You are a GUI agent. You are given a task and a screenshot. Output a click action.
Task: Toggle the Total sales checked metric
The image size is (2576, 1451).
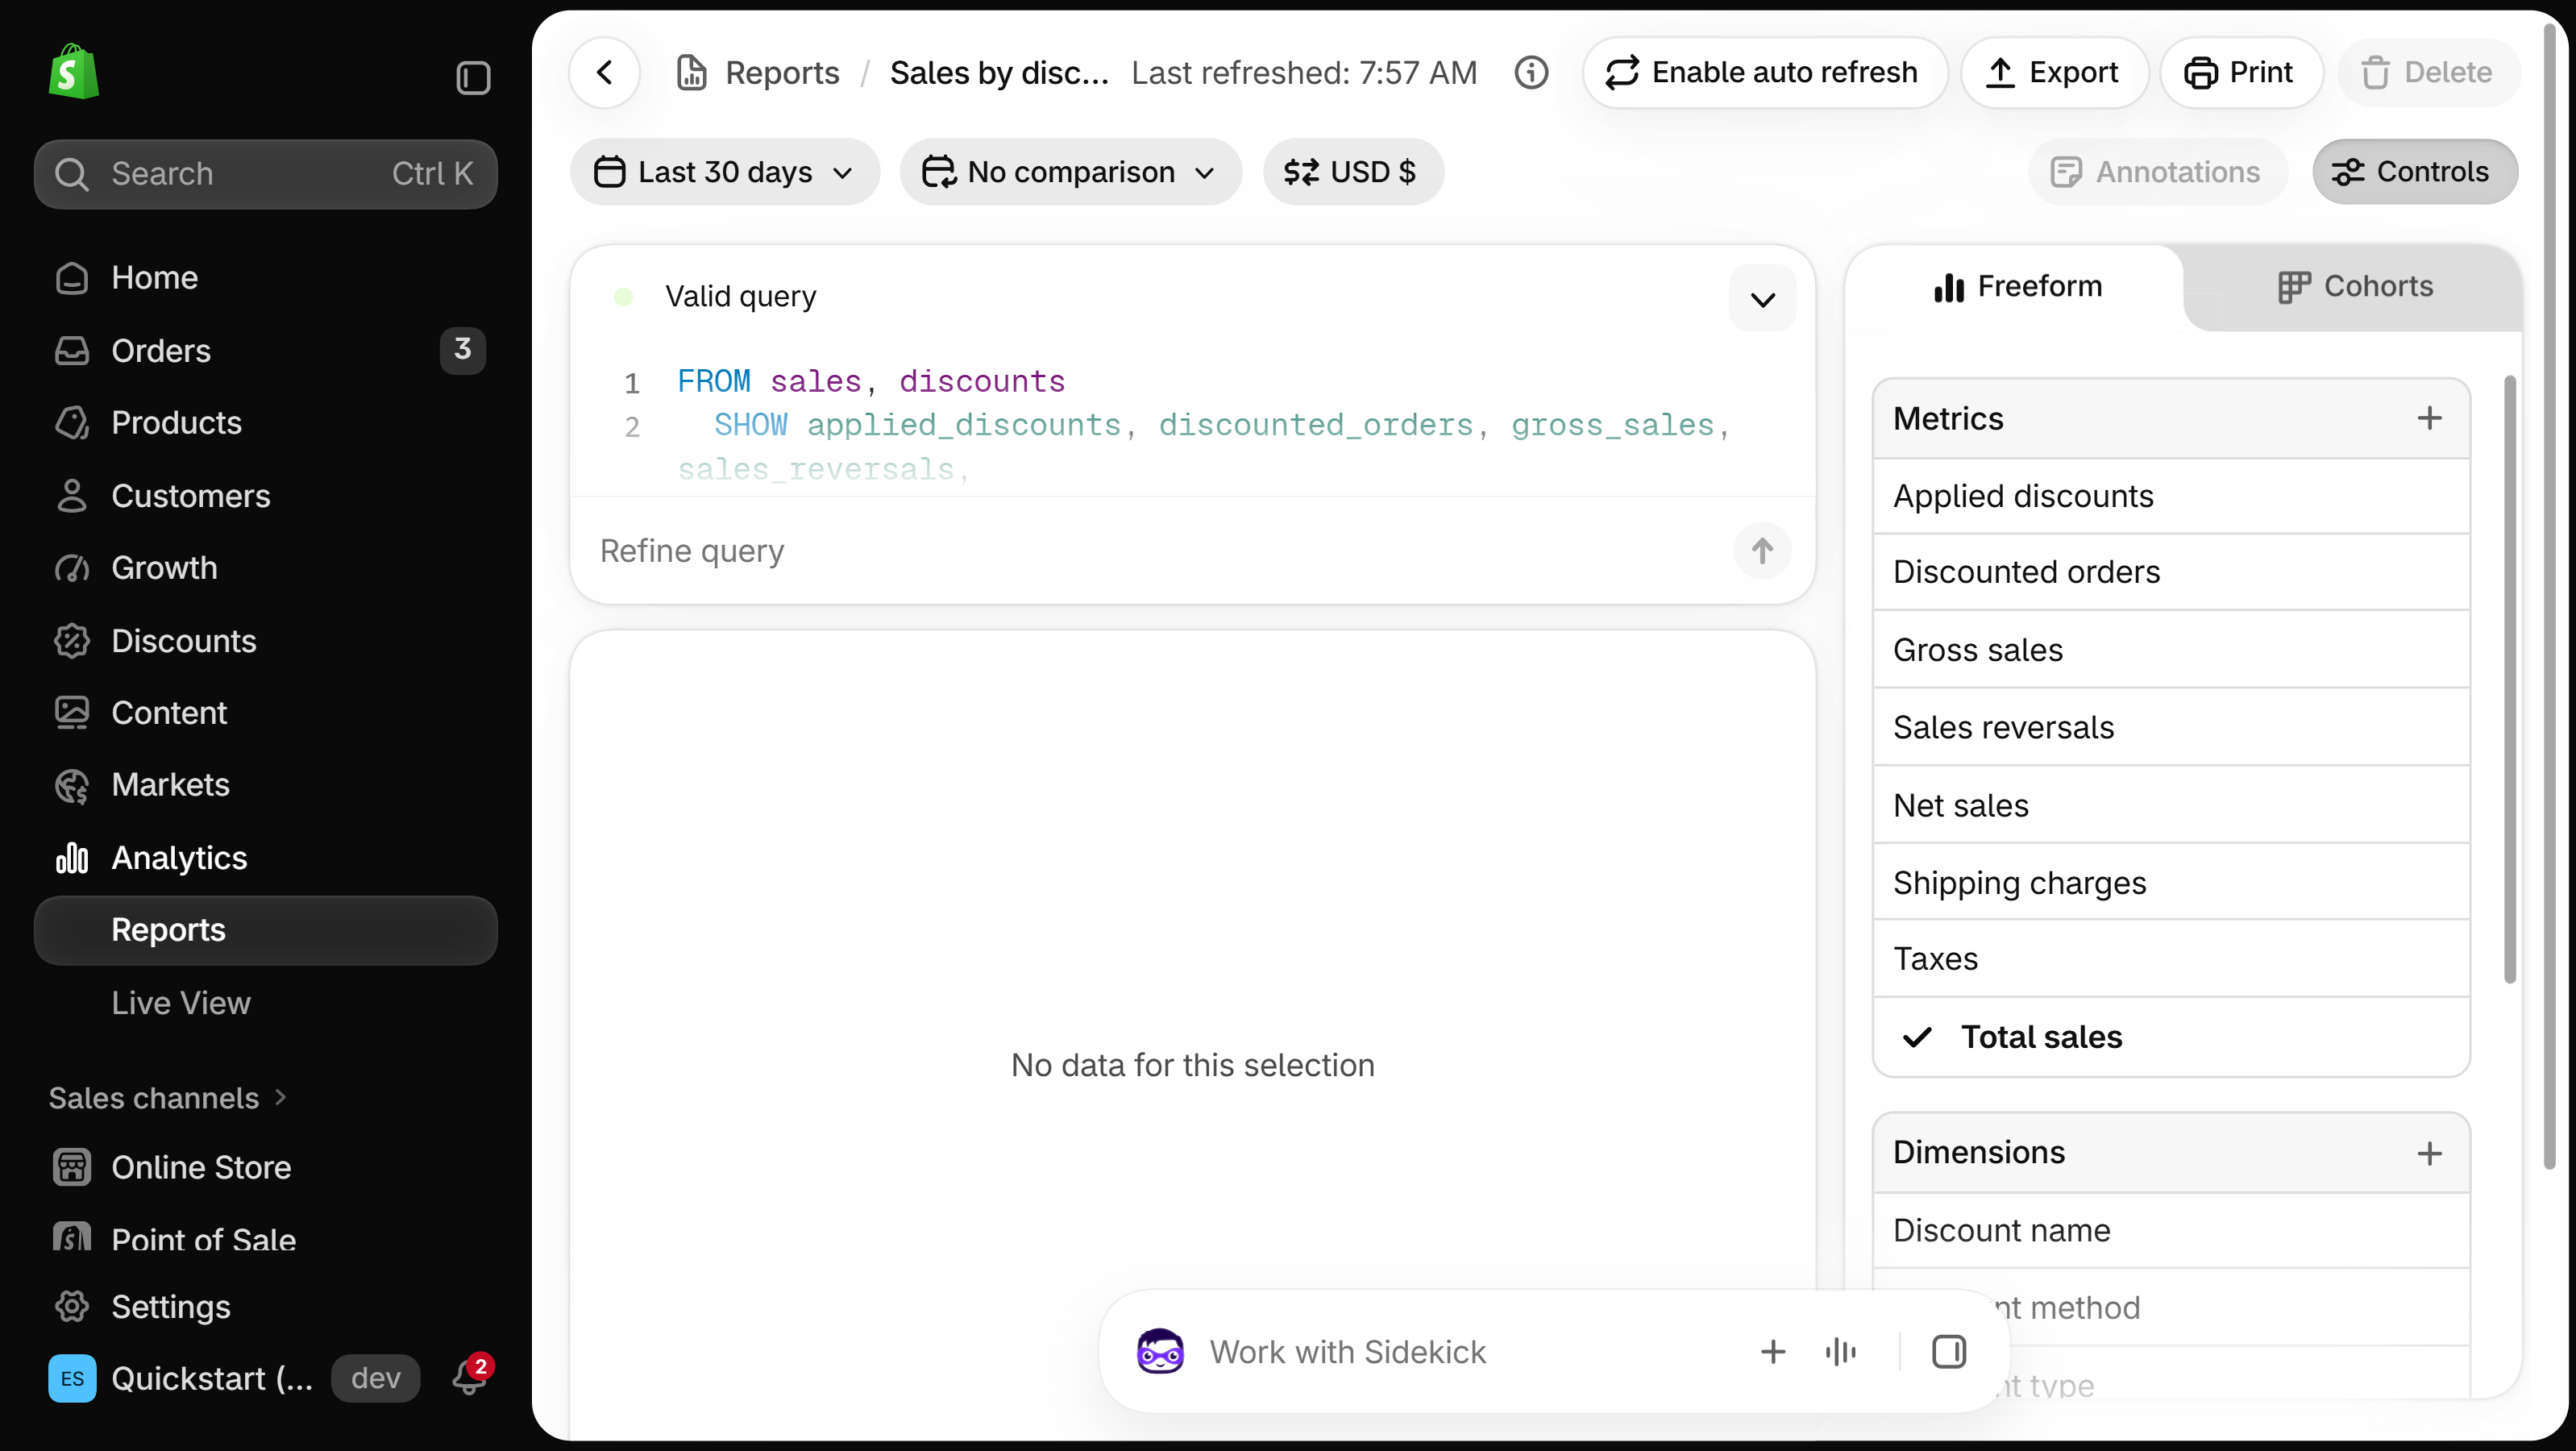tap(2171, 1037)
